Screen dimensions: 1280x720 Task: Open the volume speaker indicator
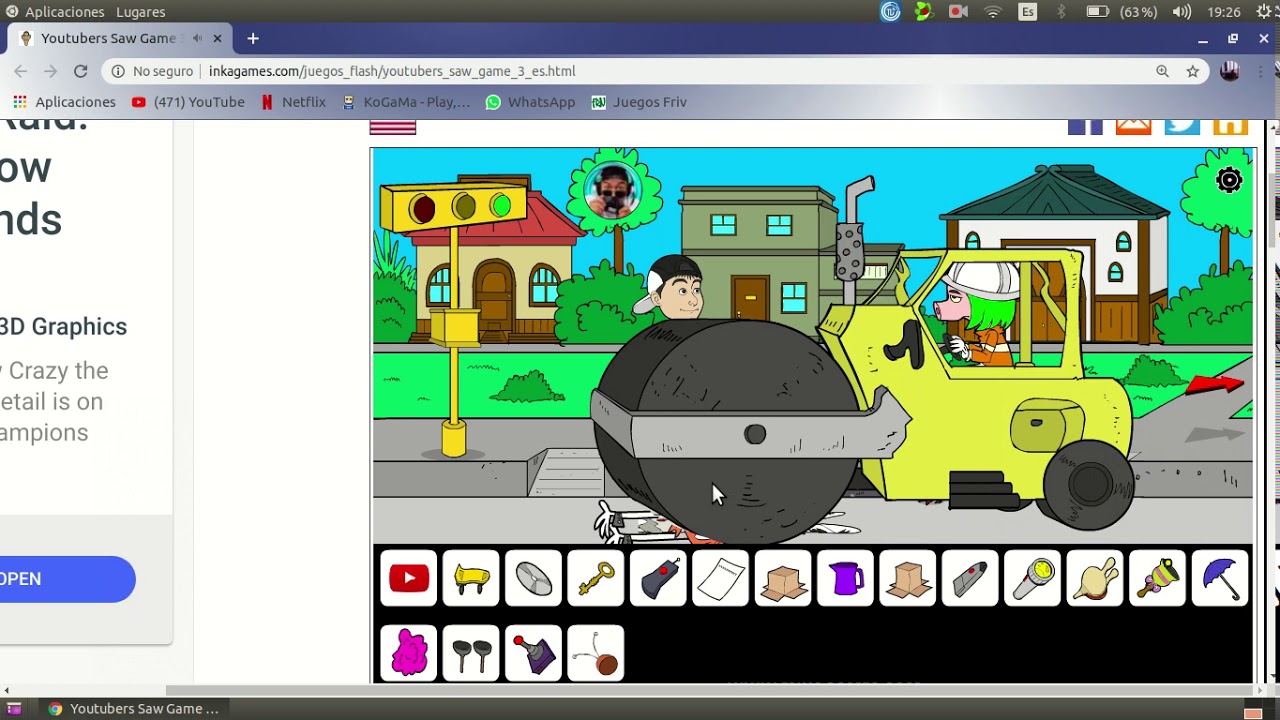(1181, 12)
